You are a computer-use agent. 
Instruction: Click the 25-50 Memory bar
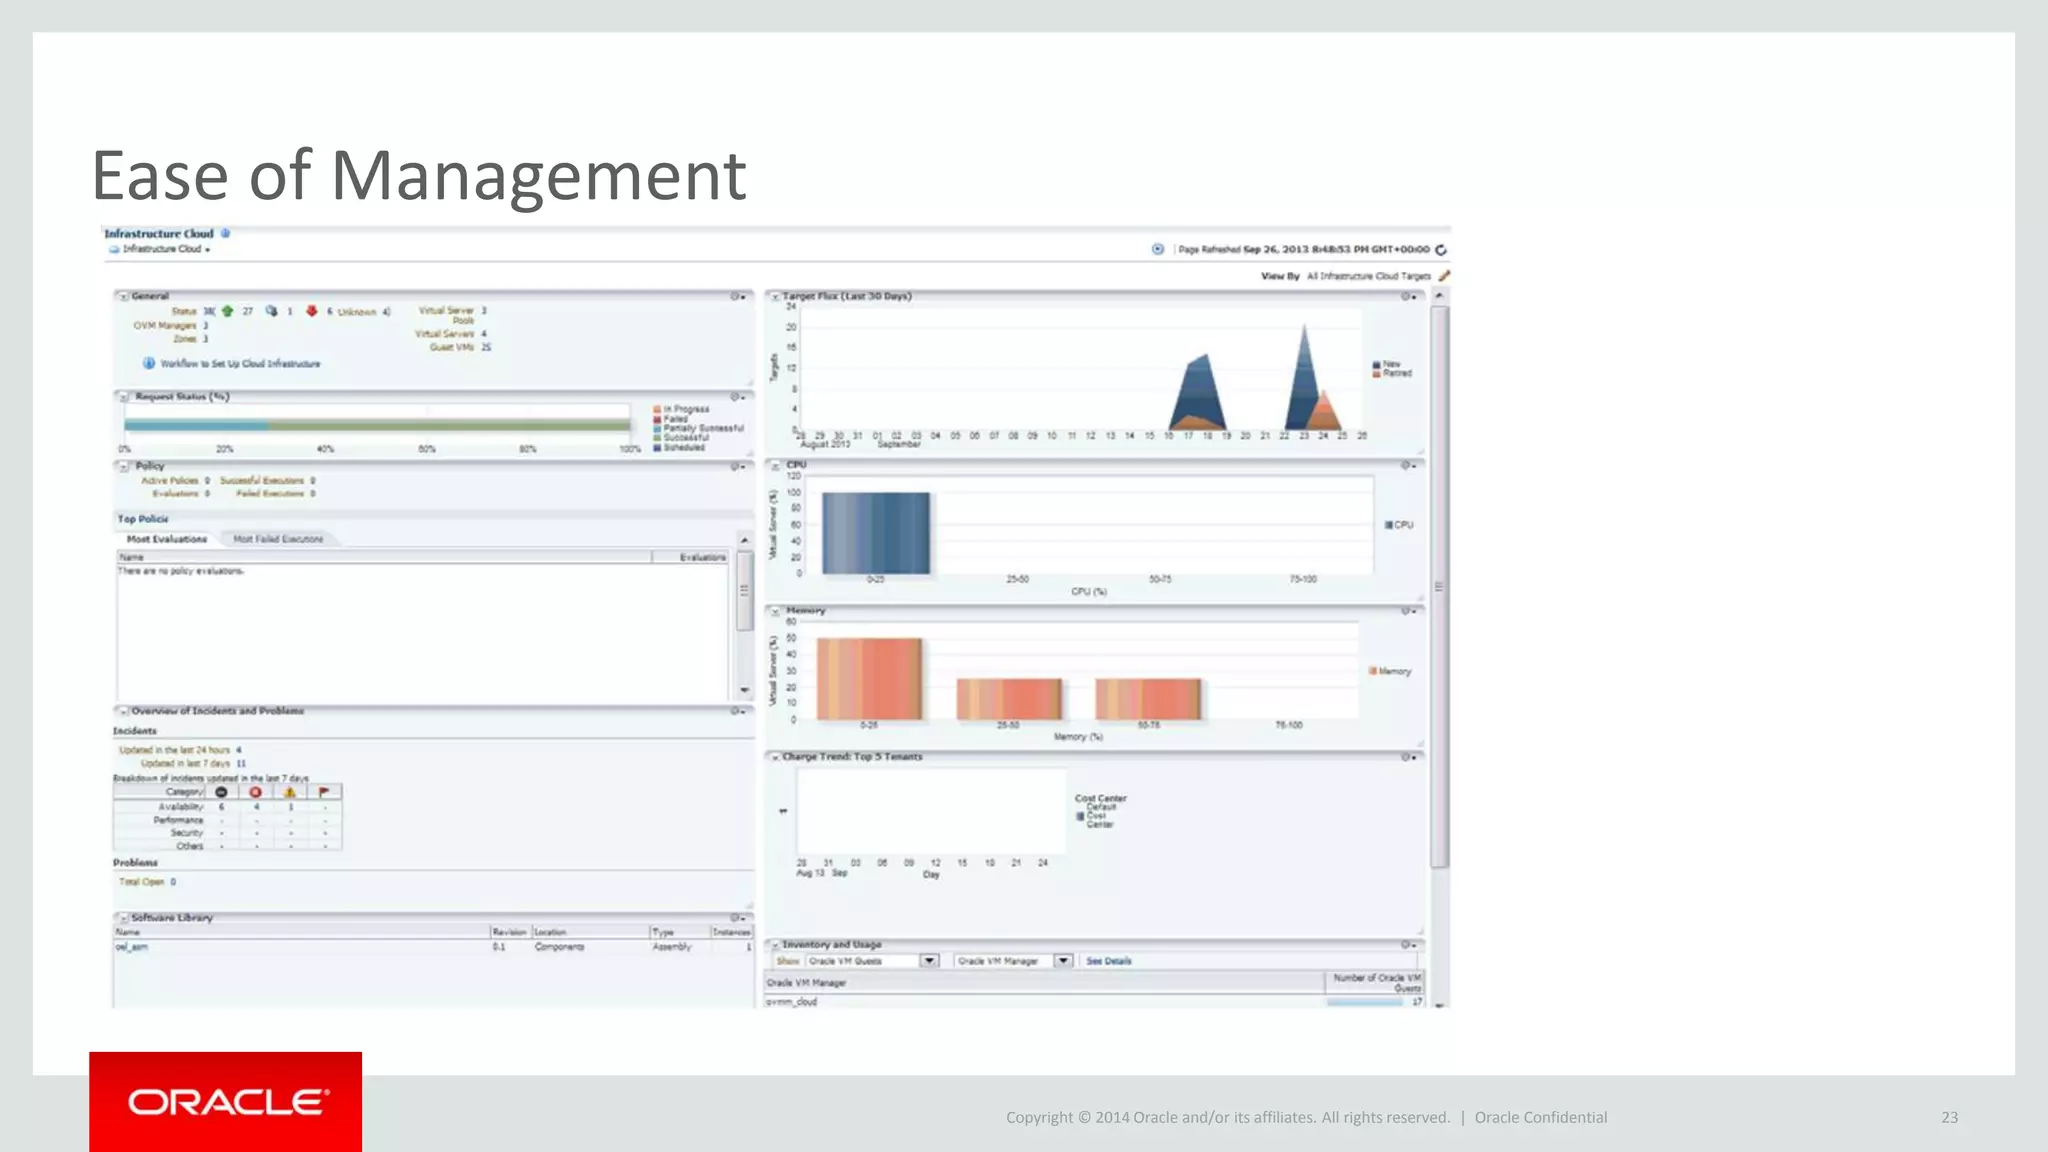(1009, 699)
